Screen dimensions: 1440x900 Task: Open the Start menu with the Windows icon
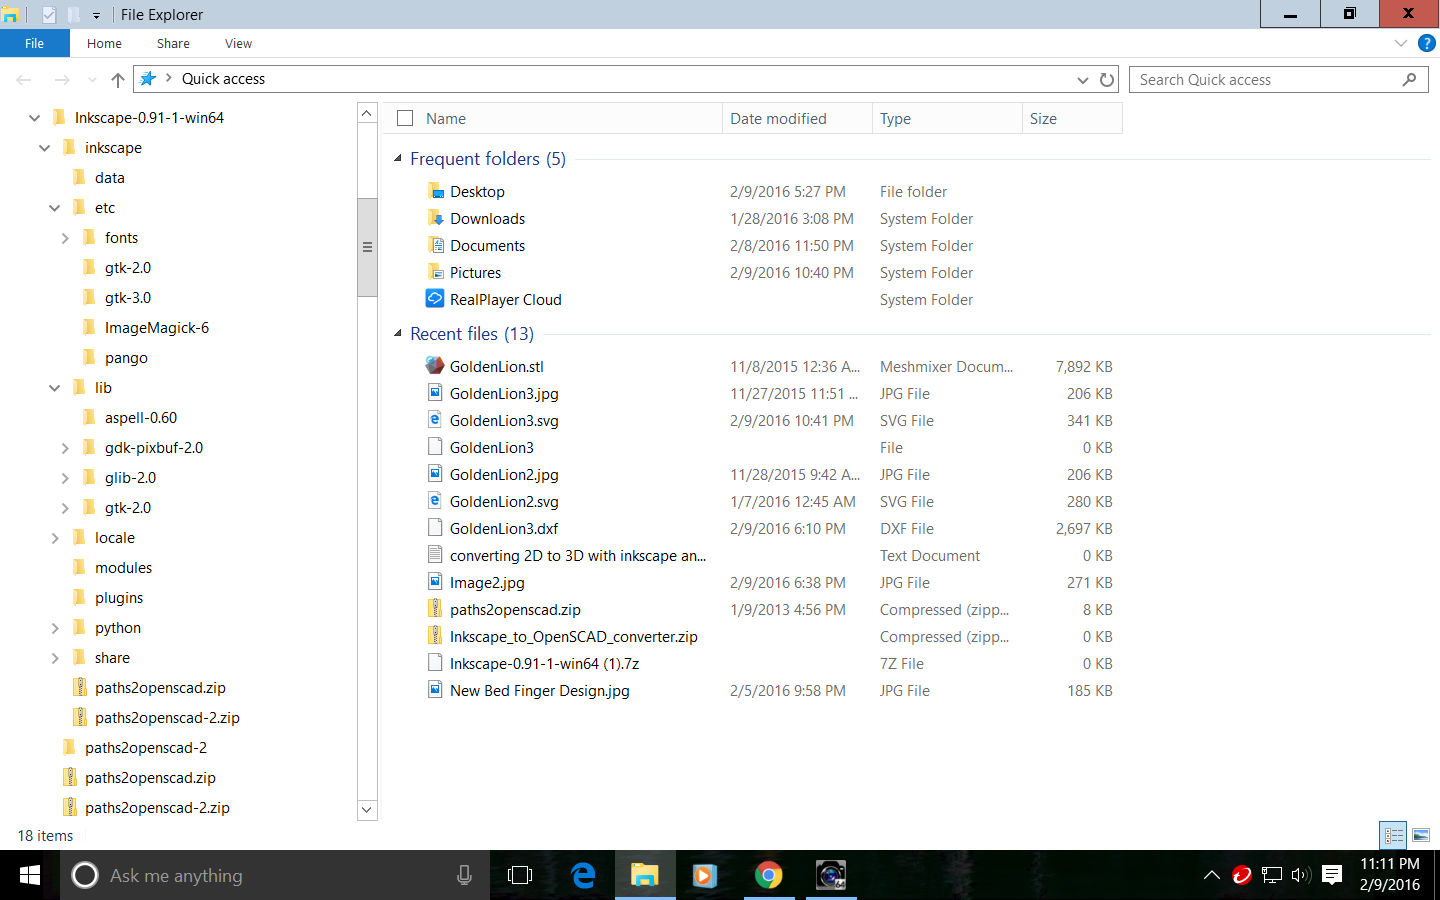point(29,875)
